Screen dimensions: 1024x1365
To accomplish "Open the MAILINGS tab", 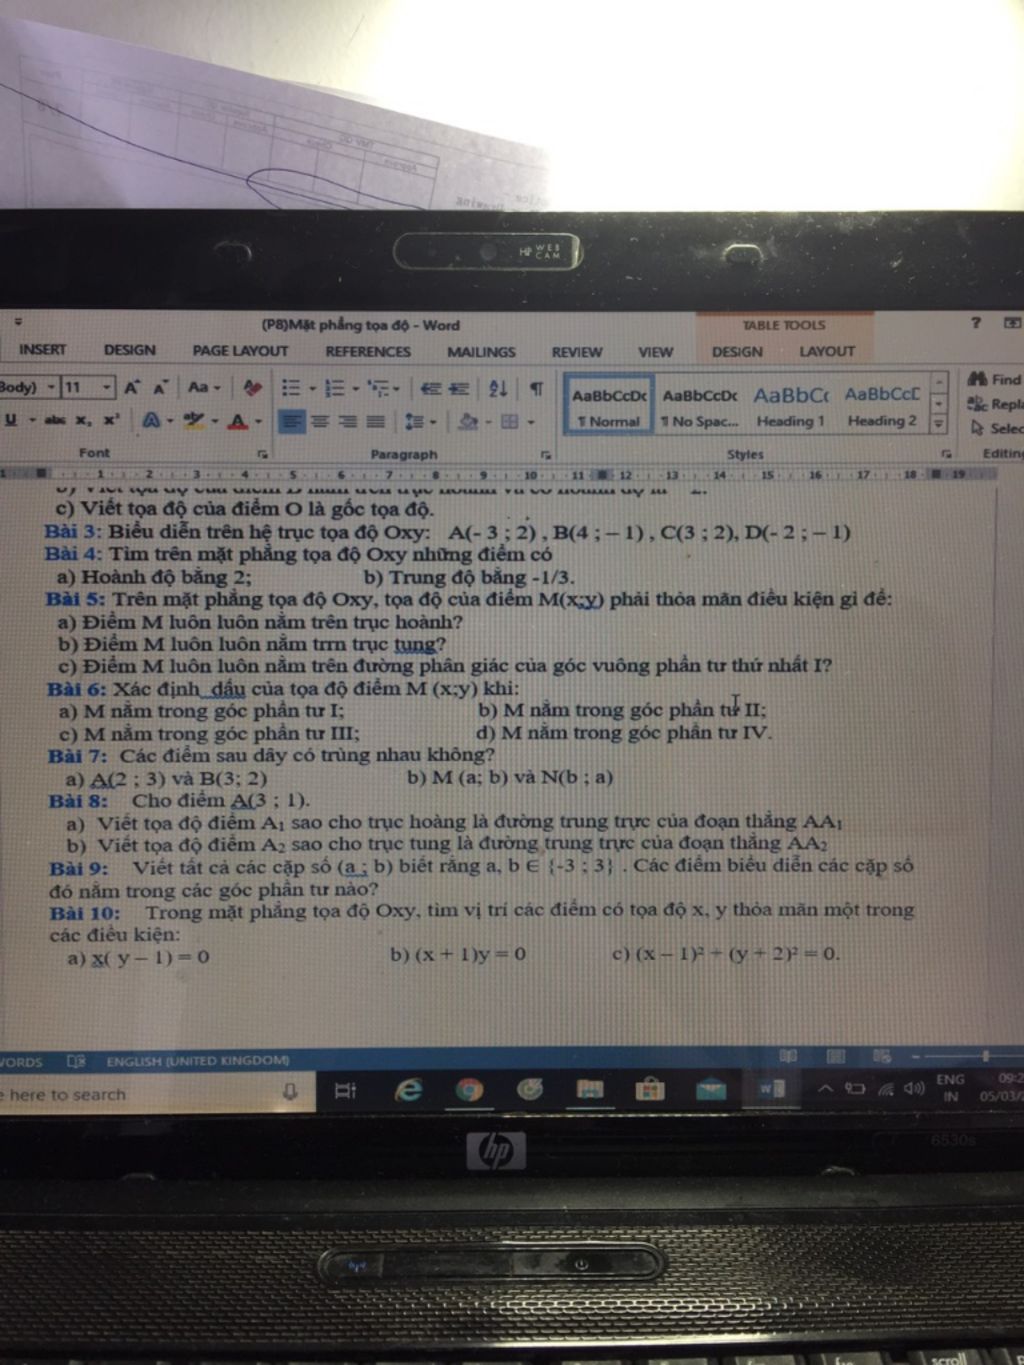I will (481, 351).
